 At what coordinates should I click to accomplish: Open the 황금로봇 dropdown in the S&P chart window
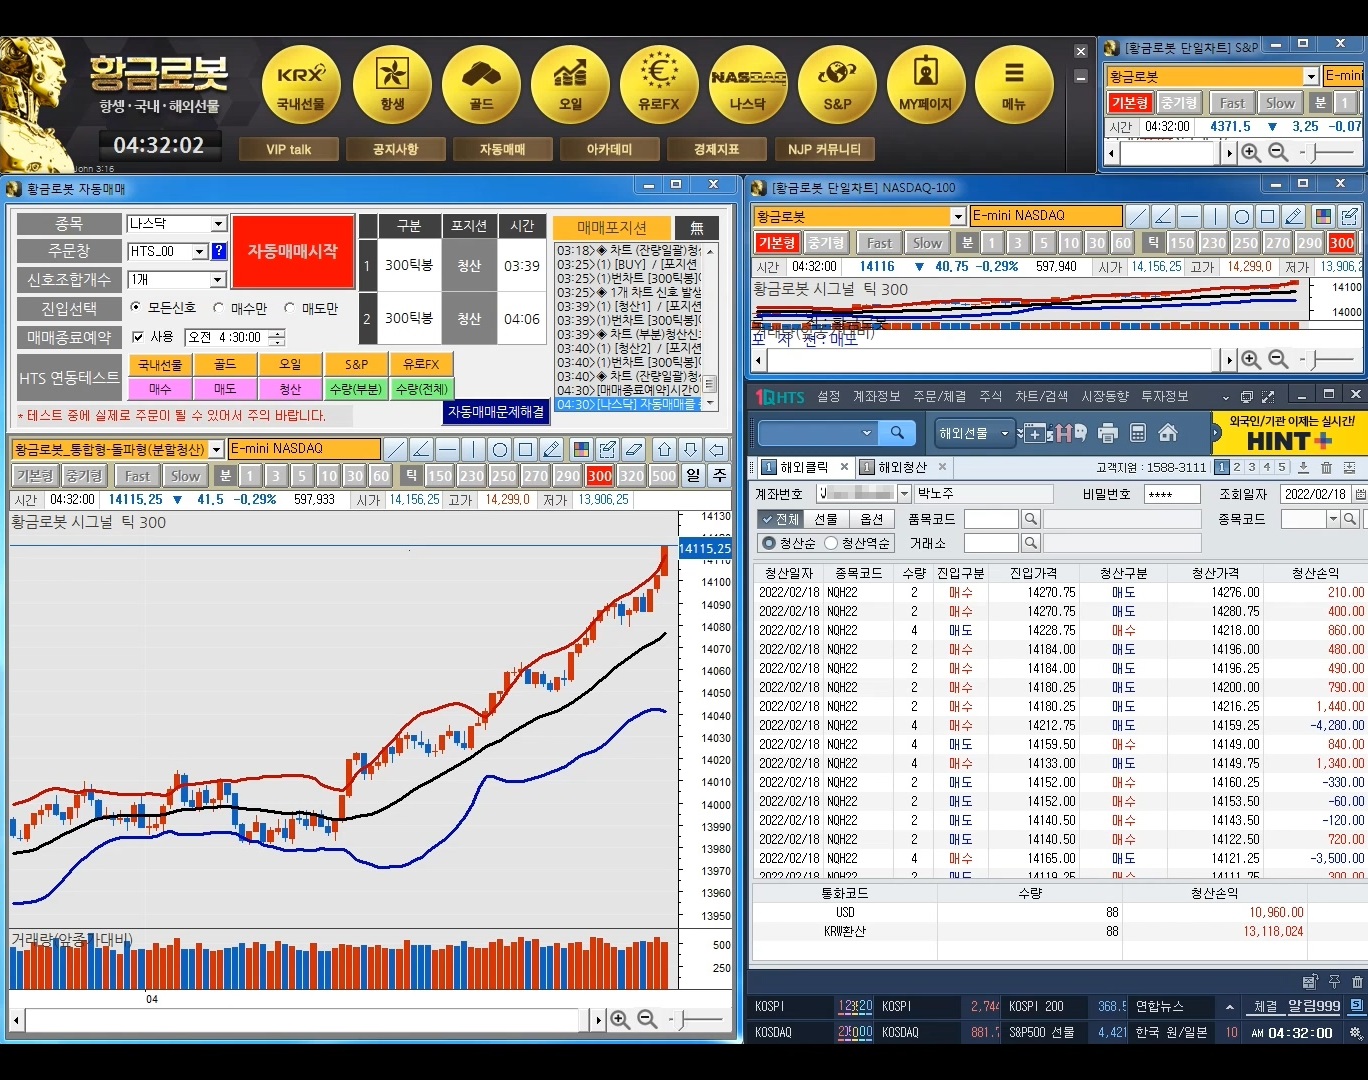coord(1311,76)
